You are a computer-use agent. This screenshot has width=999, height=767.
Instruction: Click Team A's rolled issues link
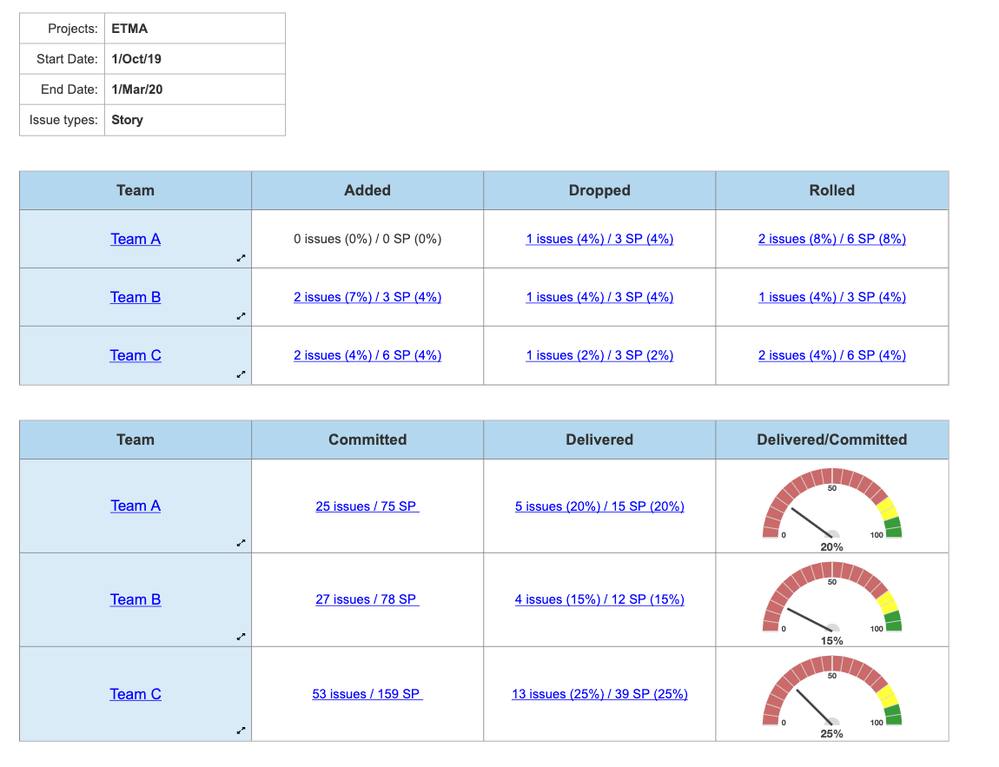click(x=831, y=239)
